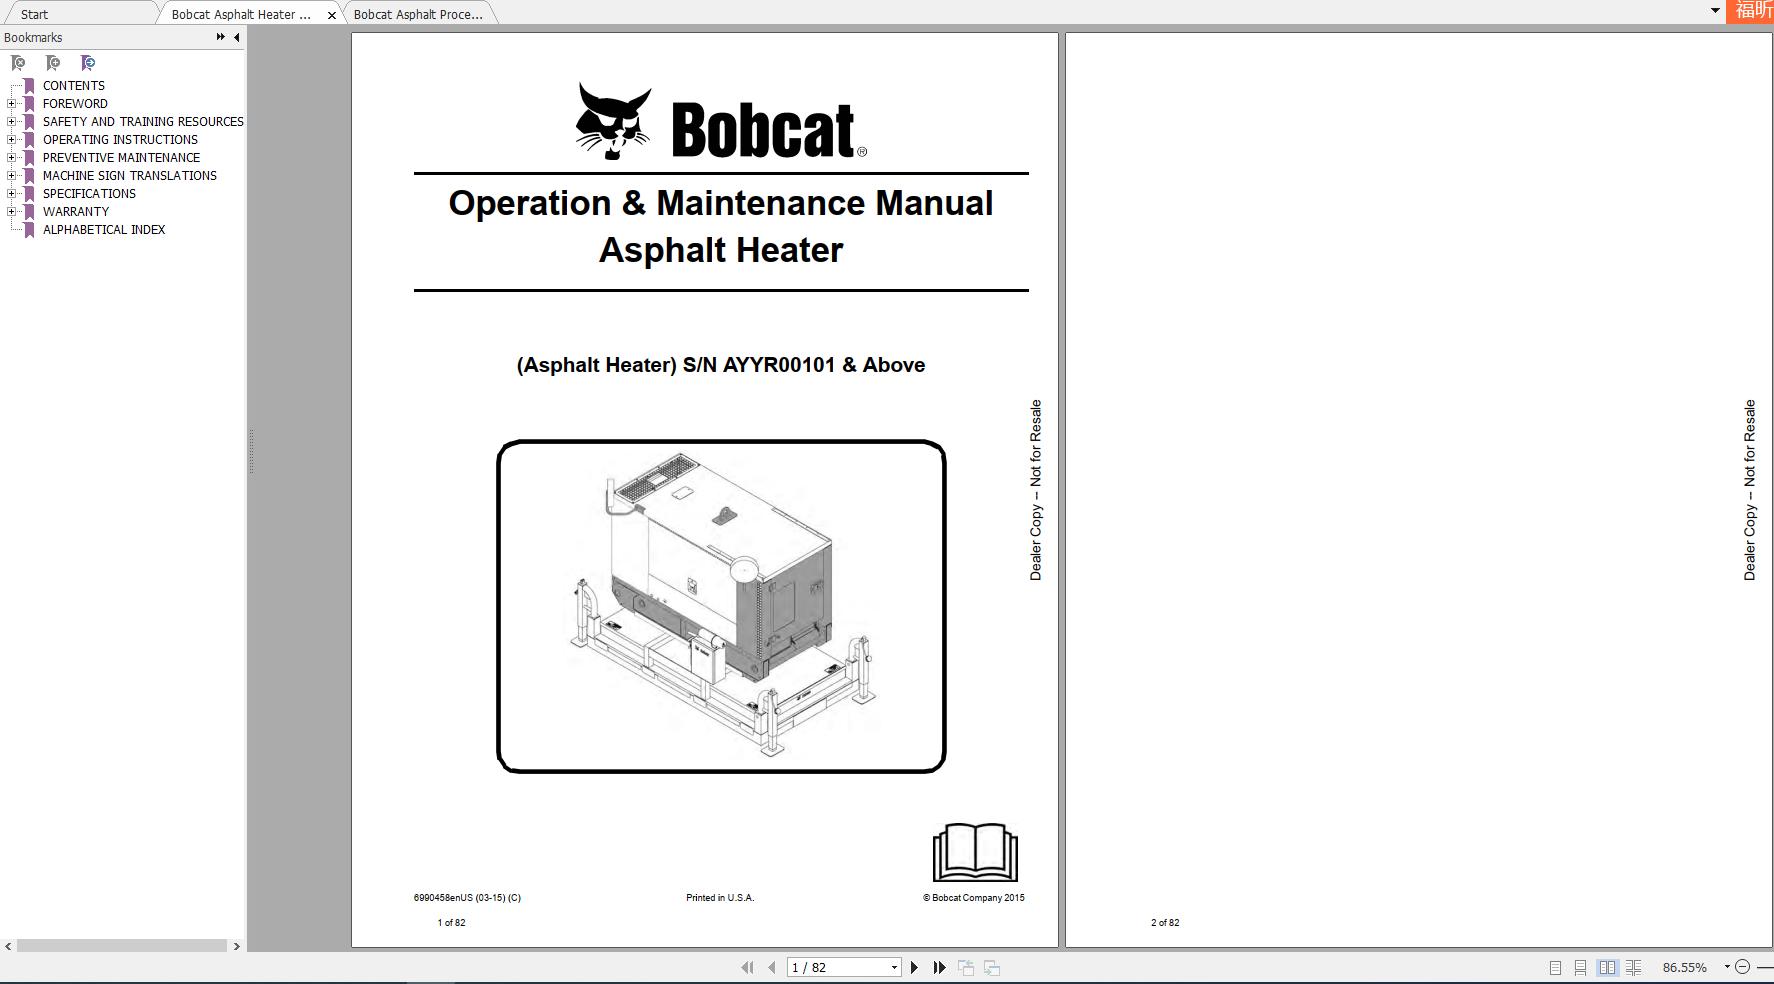Screen dimensions: 1774x984
Task: Open the page number dropdown
Action: (893, 967)
